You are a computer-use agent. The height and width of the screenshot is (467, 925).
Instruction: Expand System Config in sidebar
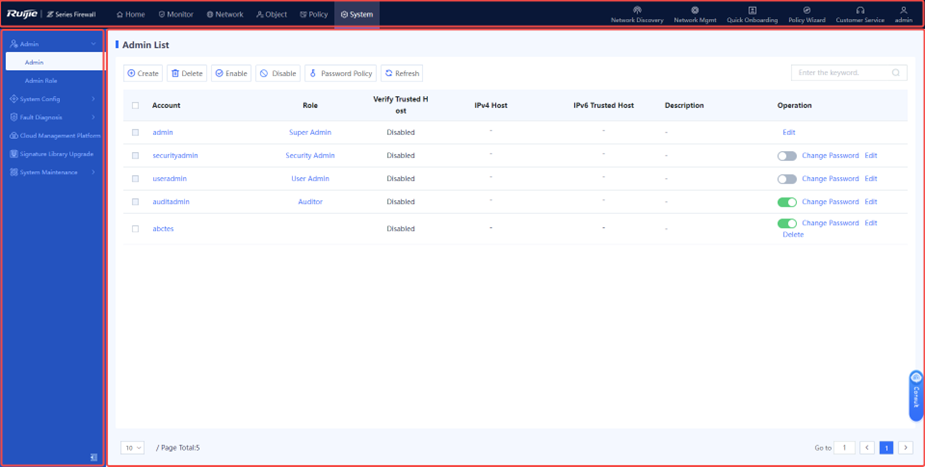93,99
